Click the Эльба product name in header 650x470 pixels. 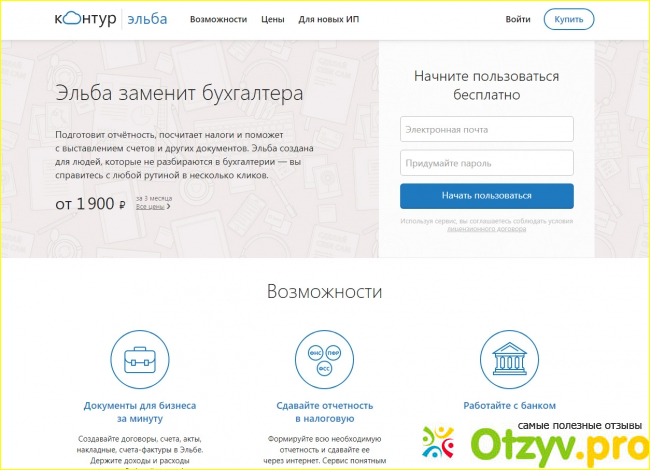(x=148, y=19)
